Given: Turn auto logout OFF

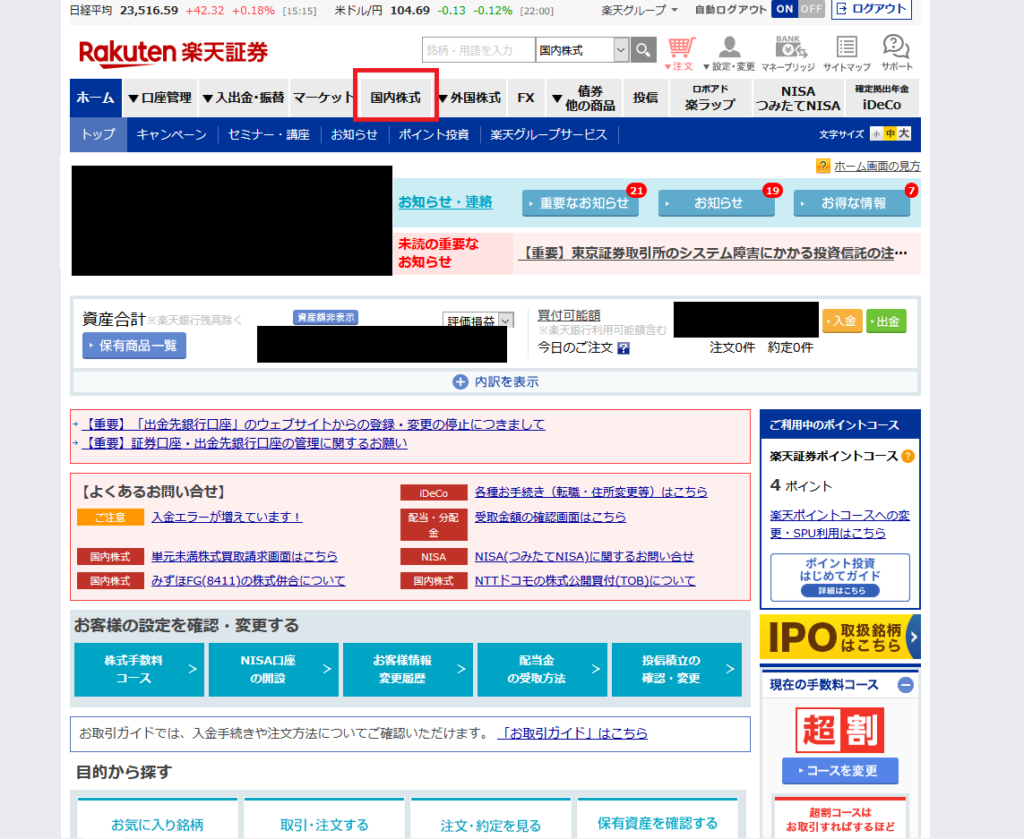Looking at the screenshot, I should click(x=811, y=9).
